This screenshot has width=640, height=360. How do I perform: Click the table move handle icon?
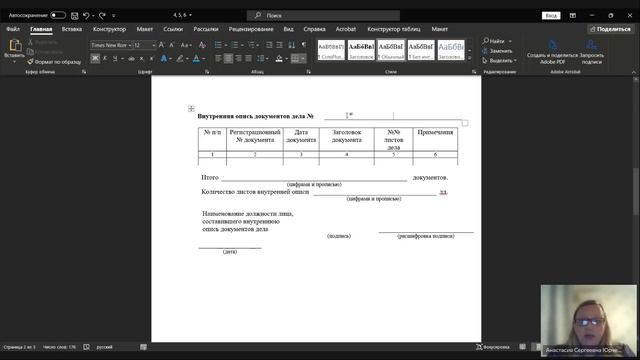pyautogui.click(x=191, y=109)
